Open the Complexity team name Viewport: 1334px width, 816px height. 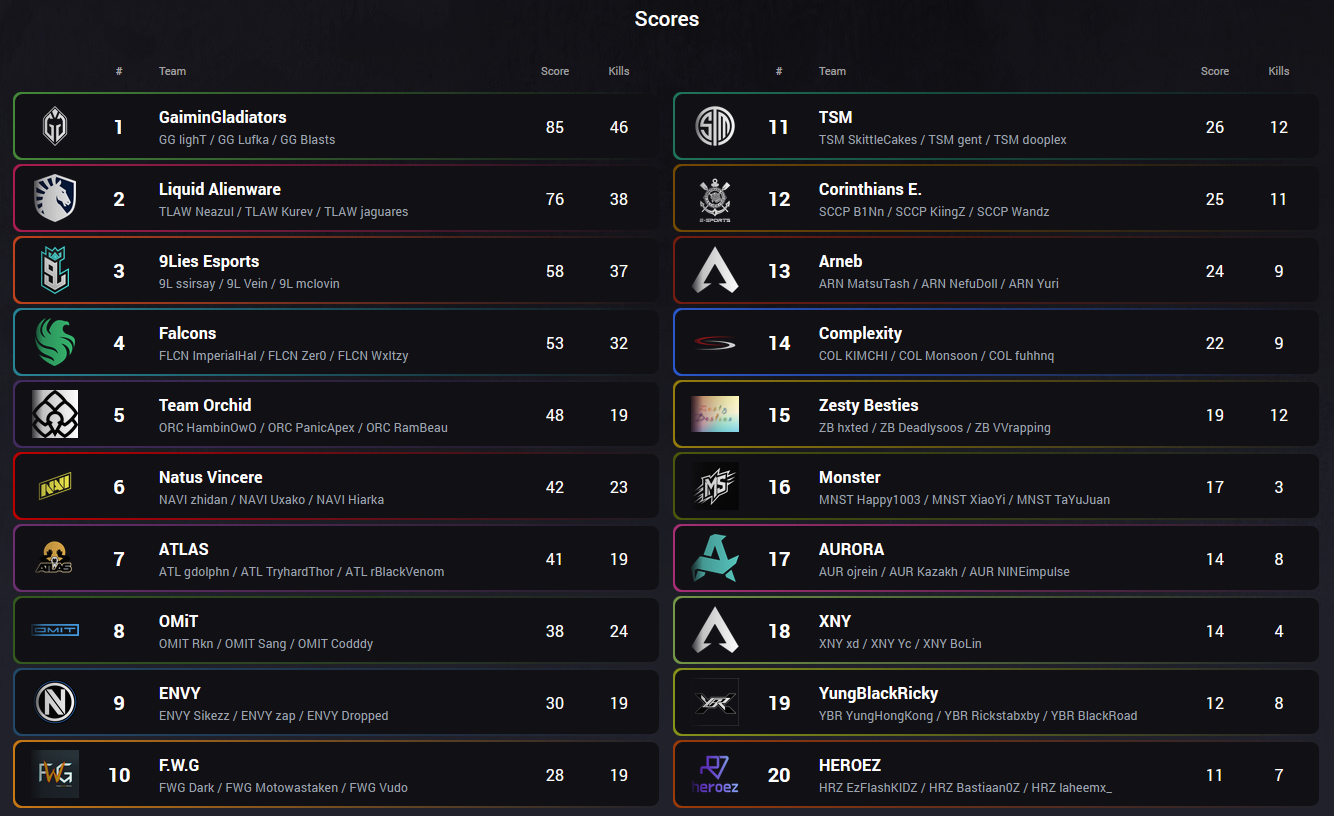pyautogui.click(x=860, y=333)
